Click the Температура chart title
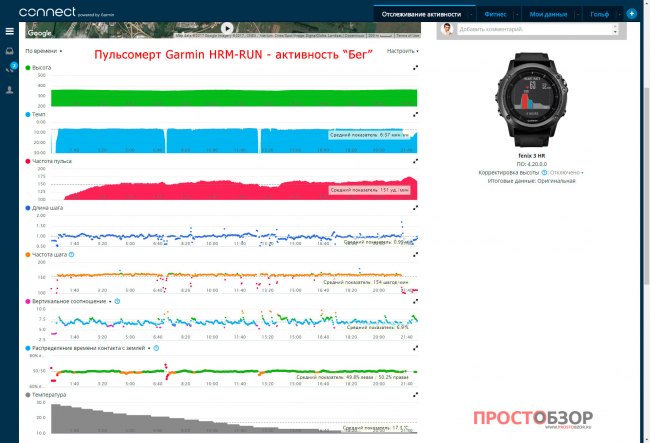 (49, 395)
